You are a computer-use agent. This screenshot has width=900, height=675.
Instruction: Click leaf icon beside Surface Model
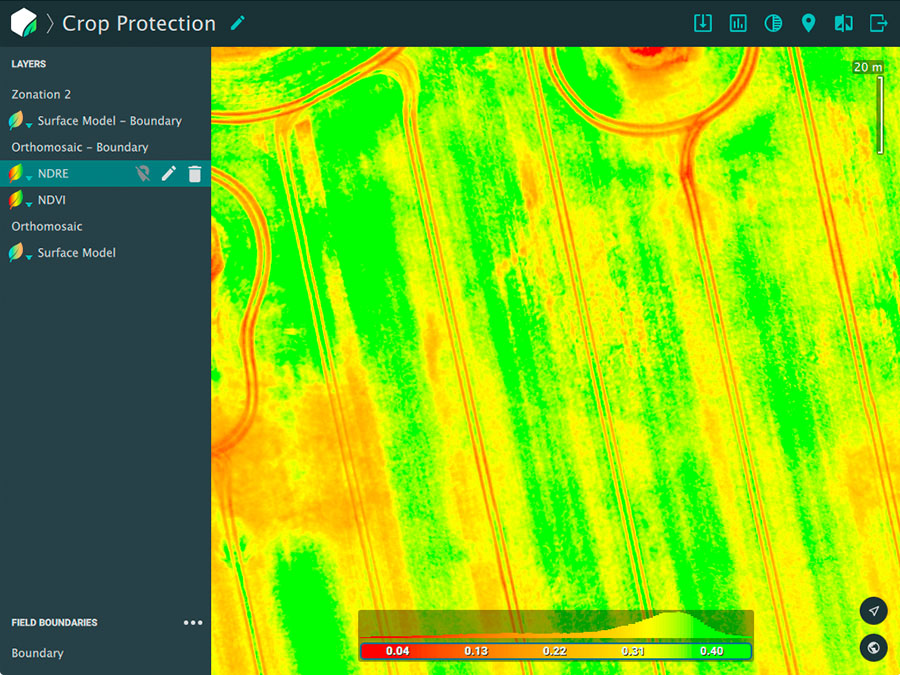point(15,253)
